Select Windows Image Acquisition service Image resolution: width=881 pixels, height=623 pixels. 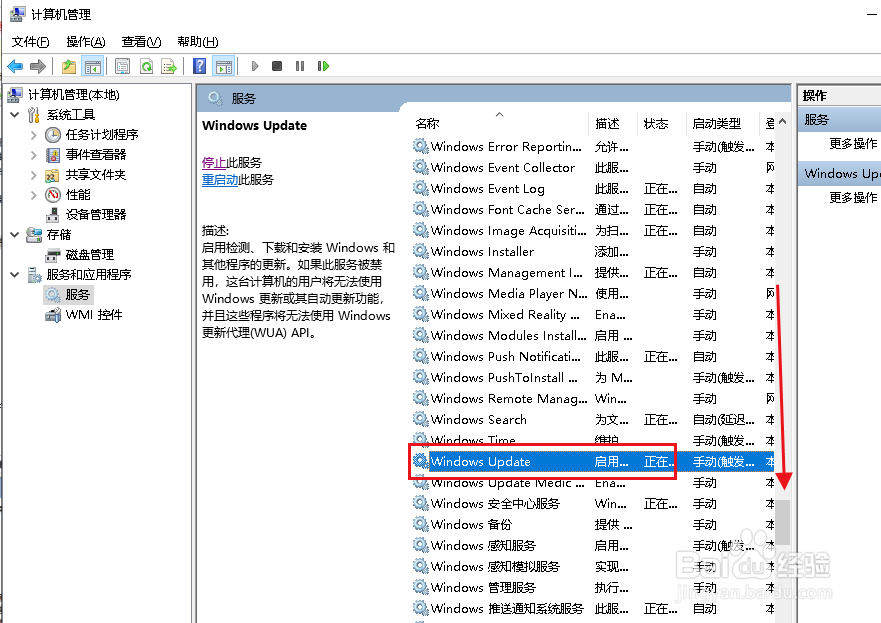click(593, 231)
